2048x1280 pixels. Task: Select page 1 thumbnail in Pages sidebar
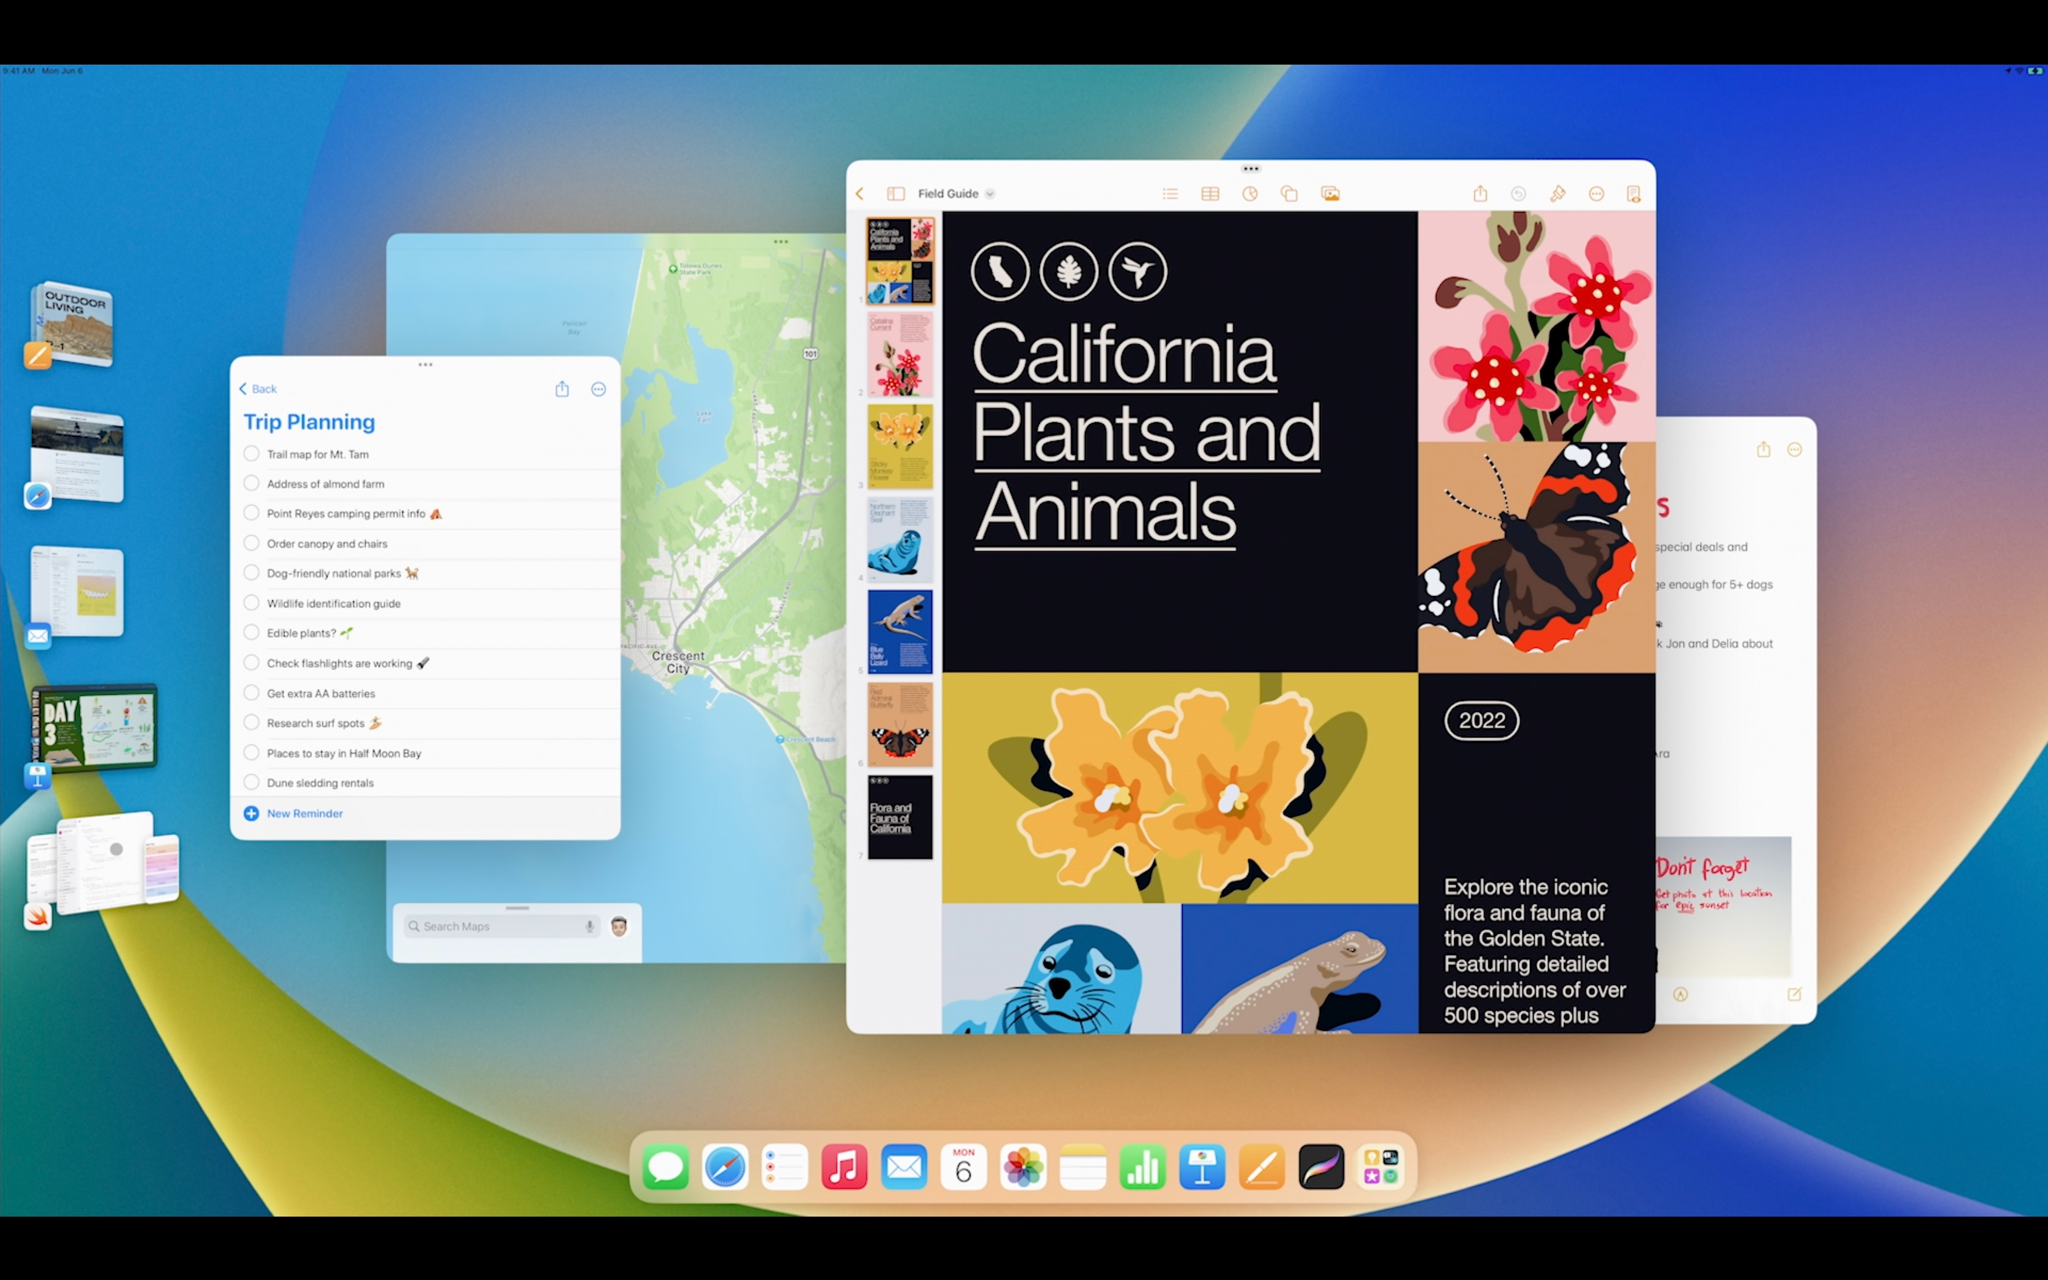900,261
